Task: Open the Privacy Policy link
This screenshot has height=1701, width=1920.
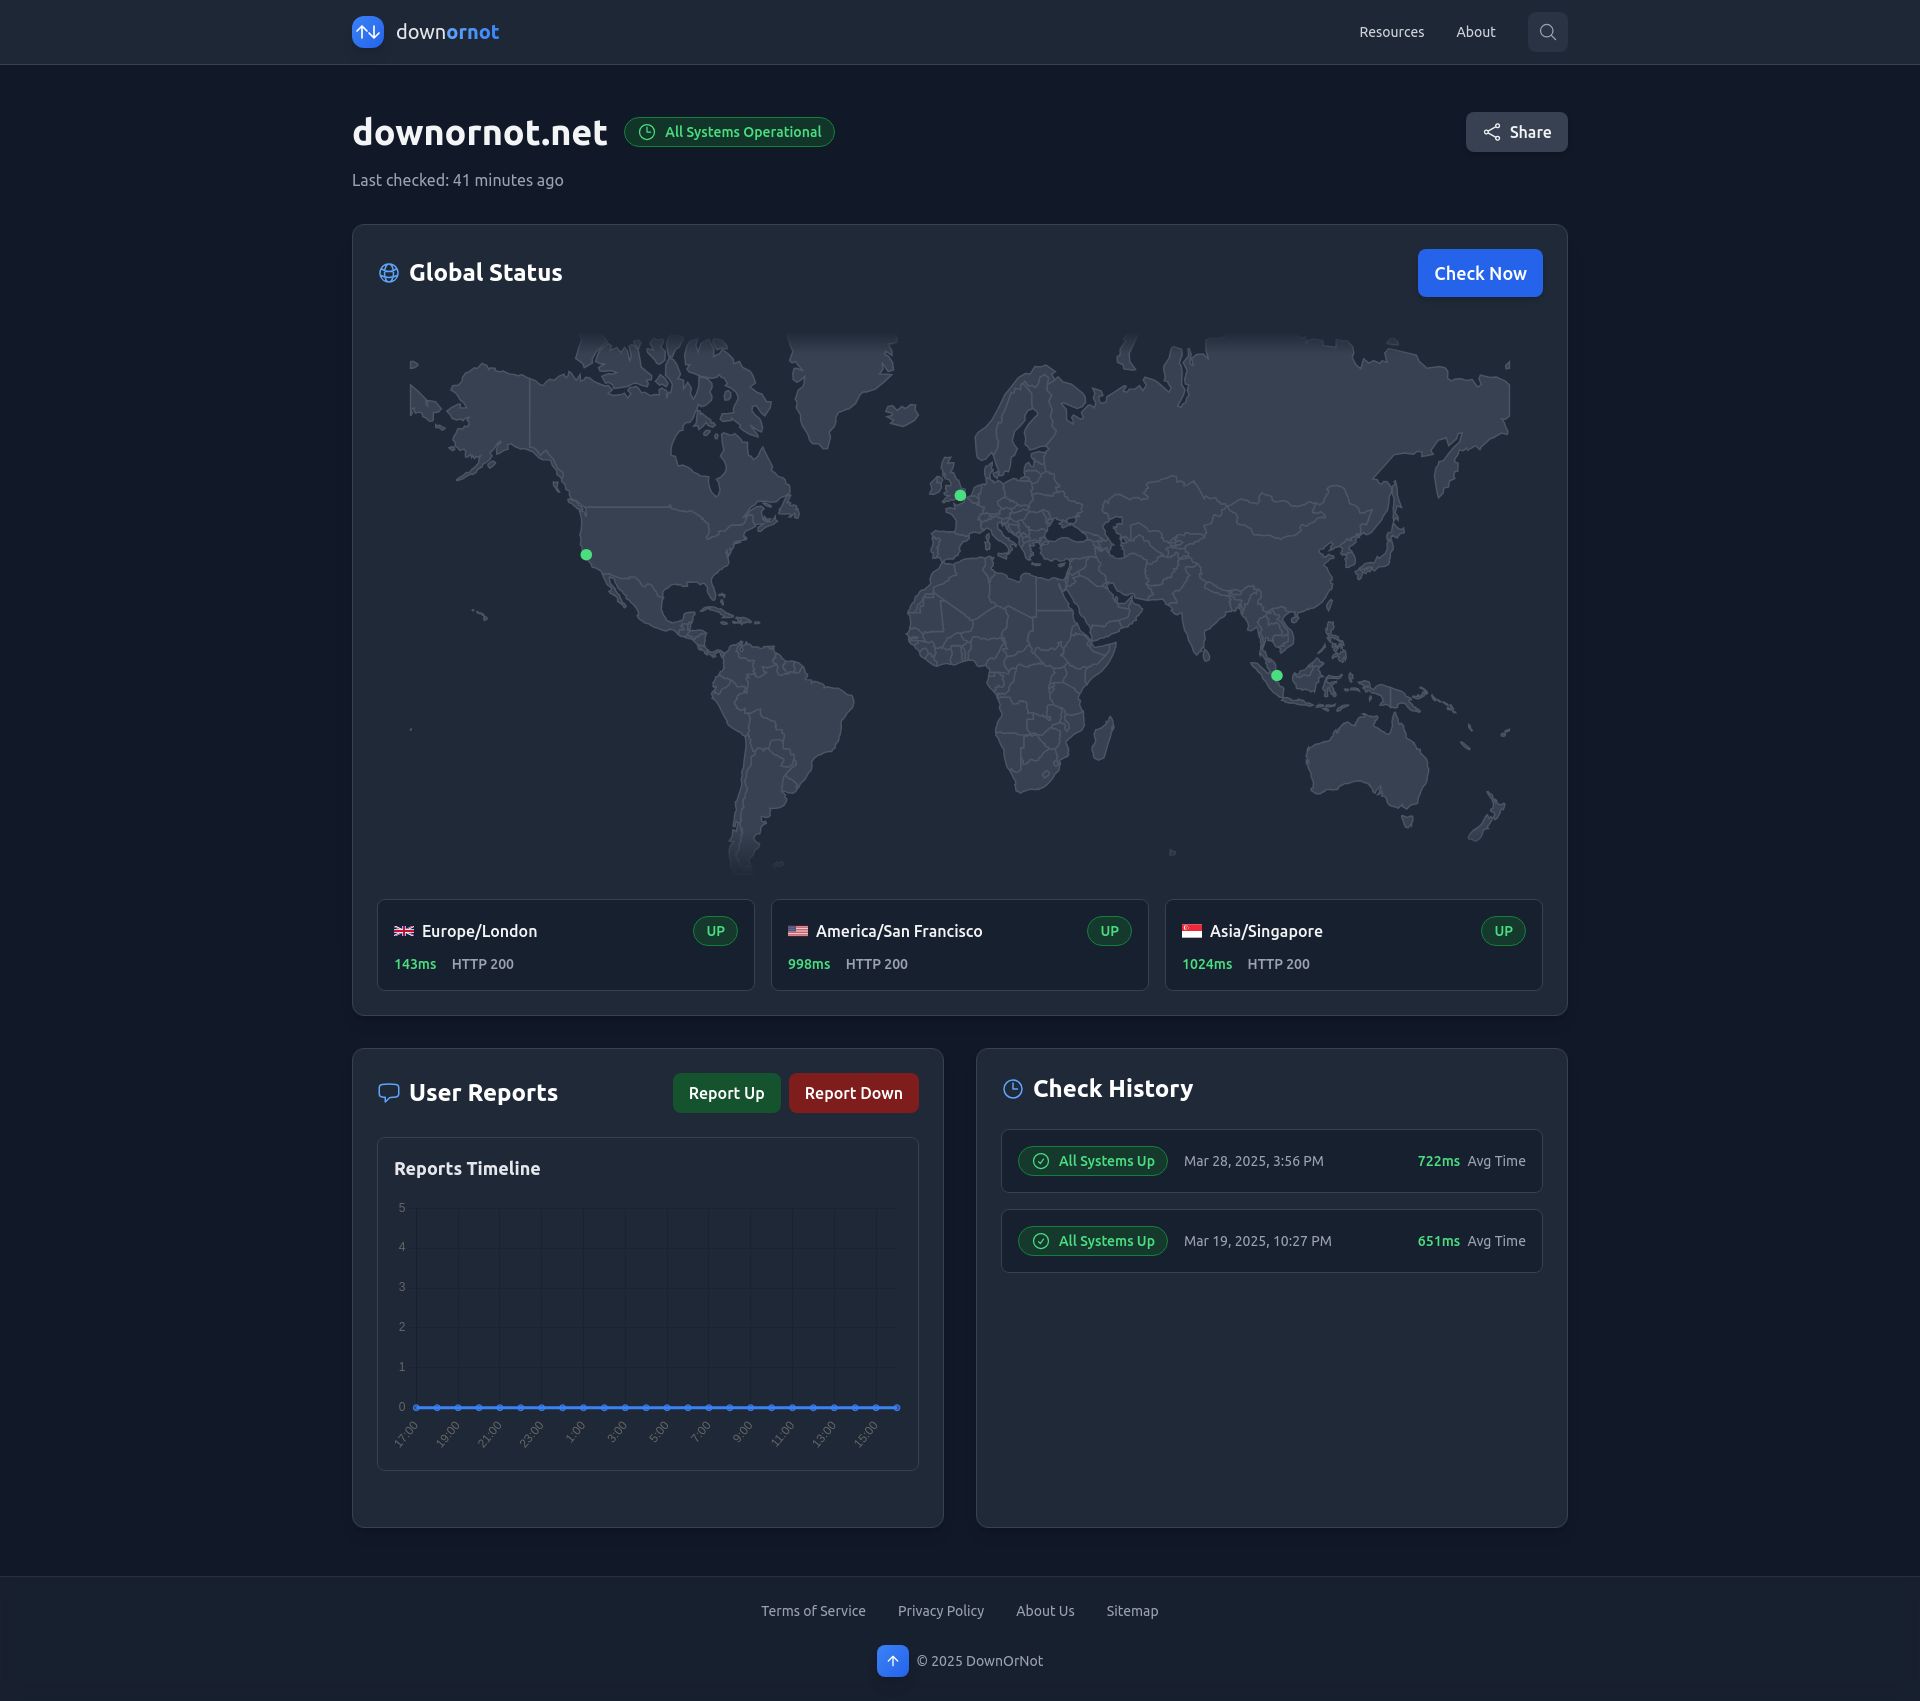Action: click(x=940, y=1610)
